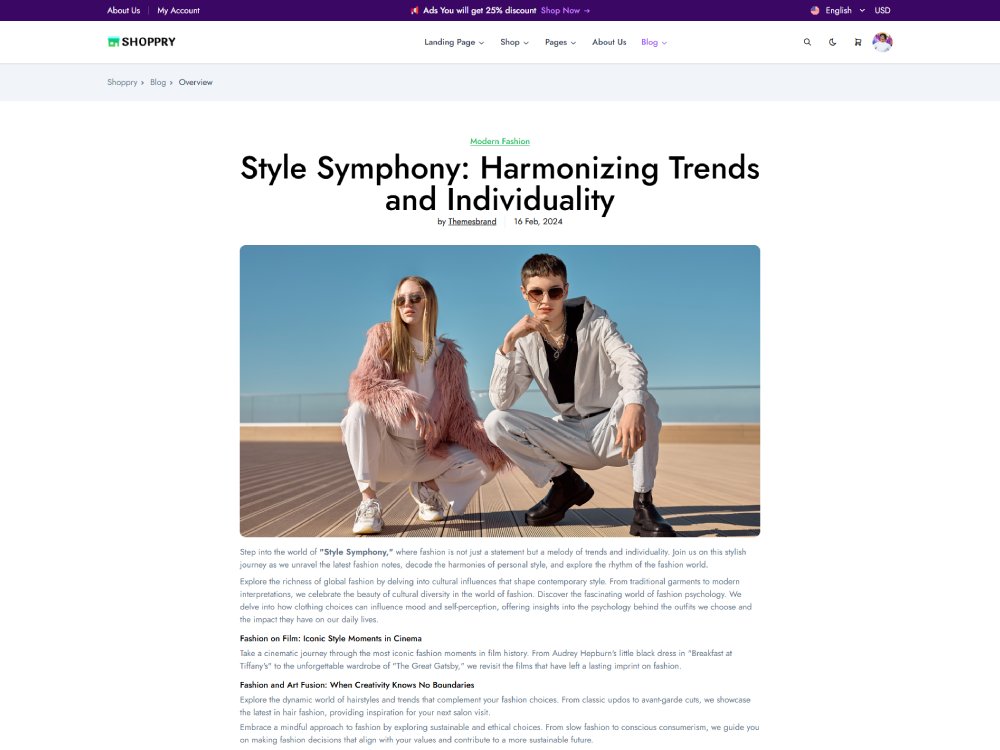The height and width of the screenshot is (750, 1000).
Task: Go to About Us in main navigation
Action: click(609, 42)
